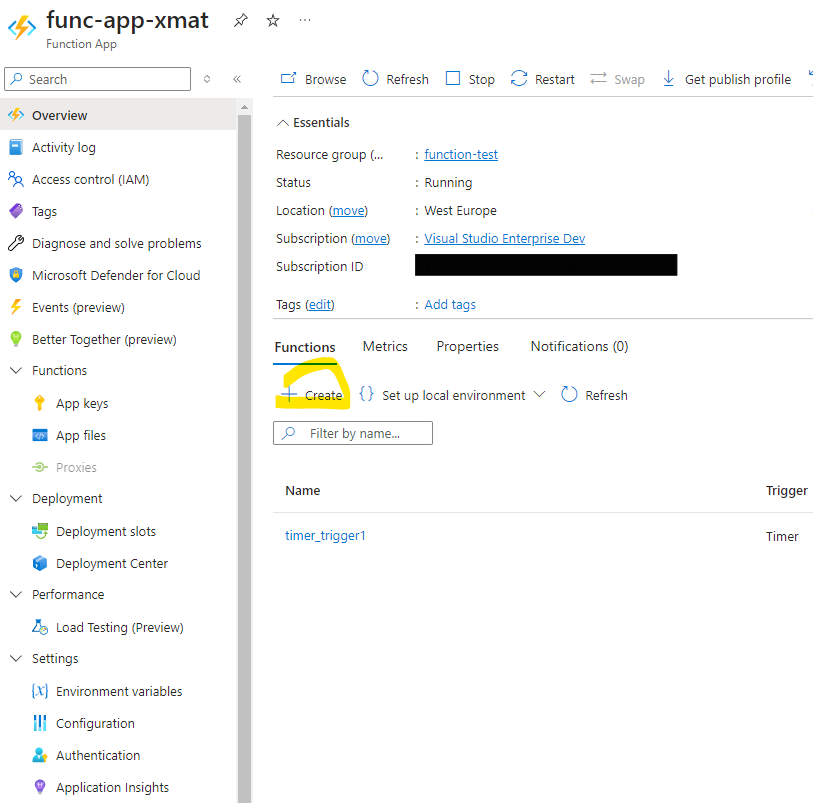Open timer_trigger1 function
This screenshot has height=803, width=813.
point(325,536)
